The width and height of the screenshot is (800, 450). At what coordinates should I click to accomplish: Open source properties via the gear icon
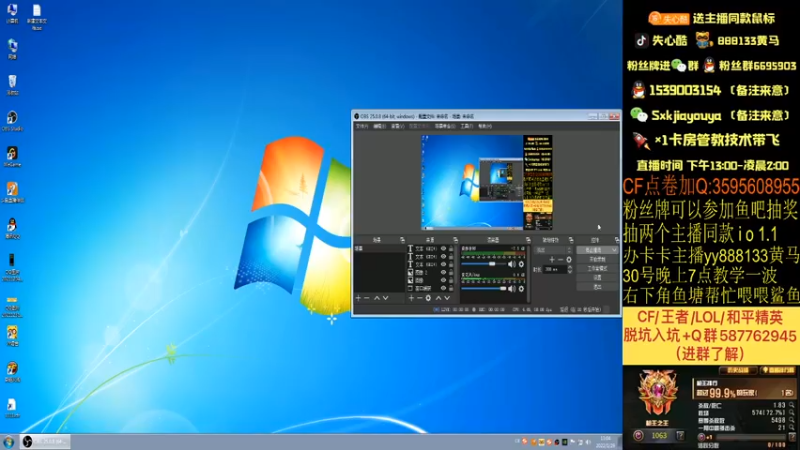pos(428,298)
